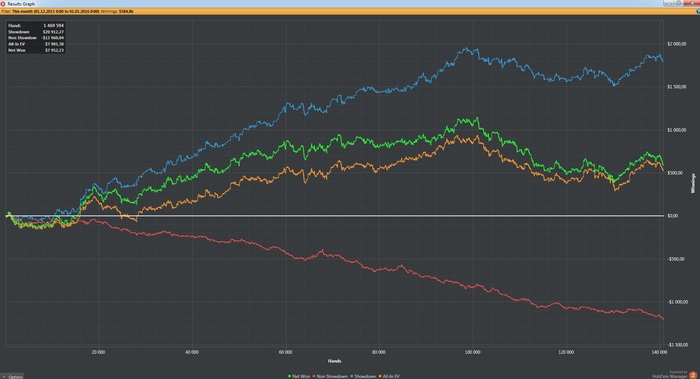The height and width of the screenshot is (379, 700).
Task: Click the "Winnings" y-axis title
Action: click(693, 183)
